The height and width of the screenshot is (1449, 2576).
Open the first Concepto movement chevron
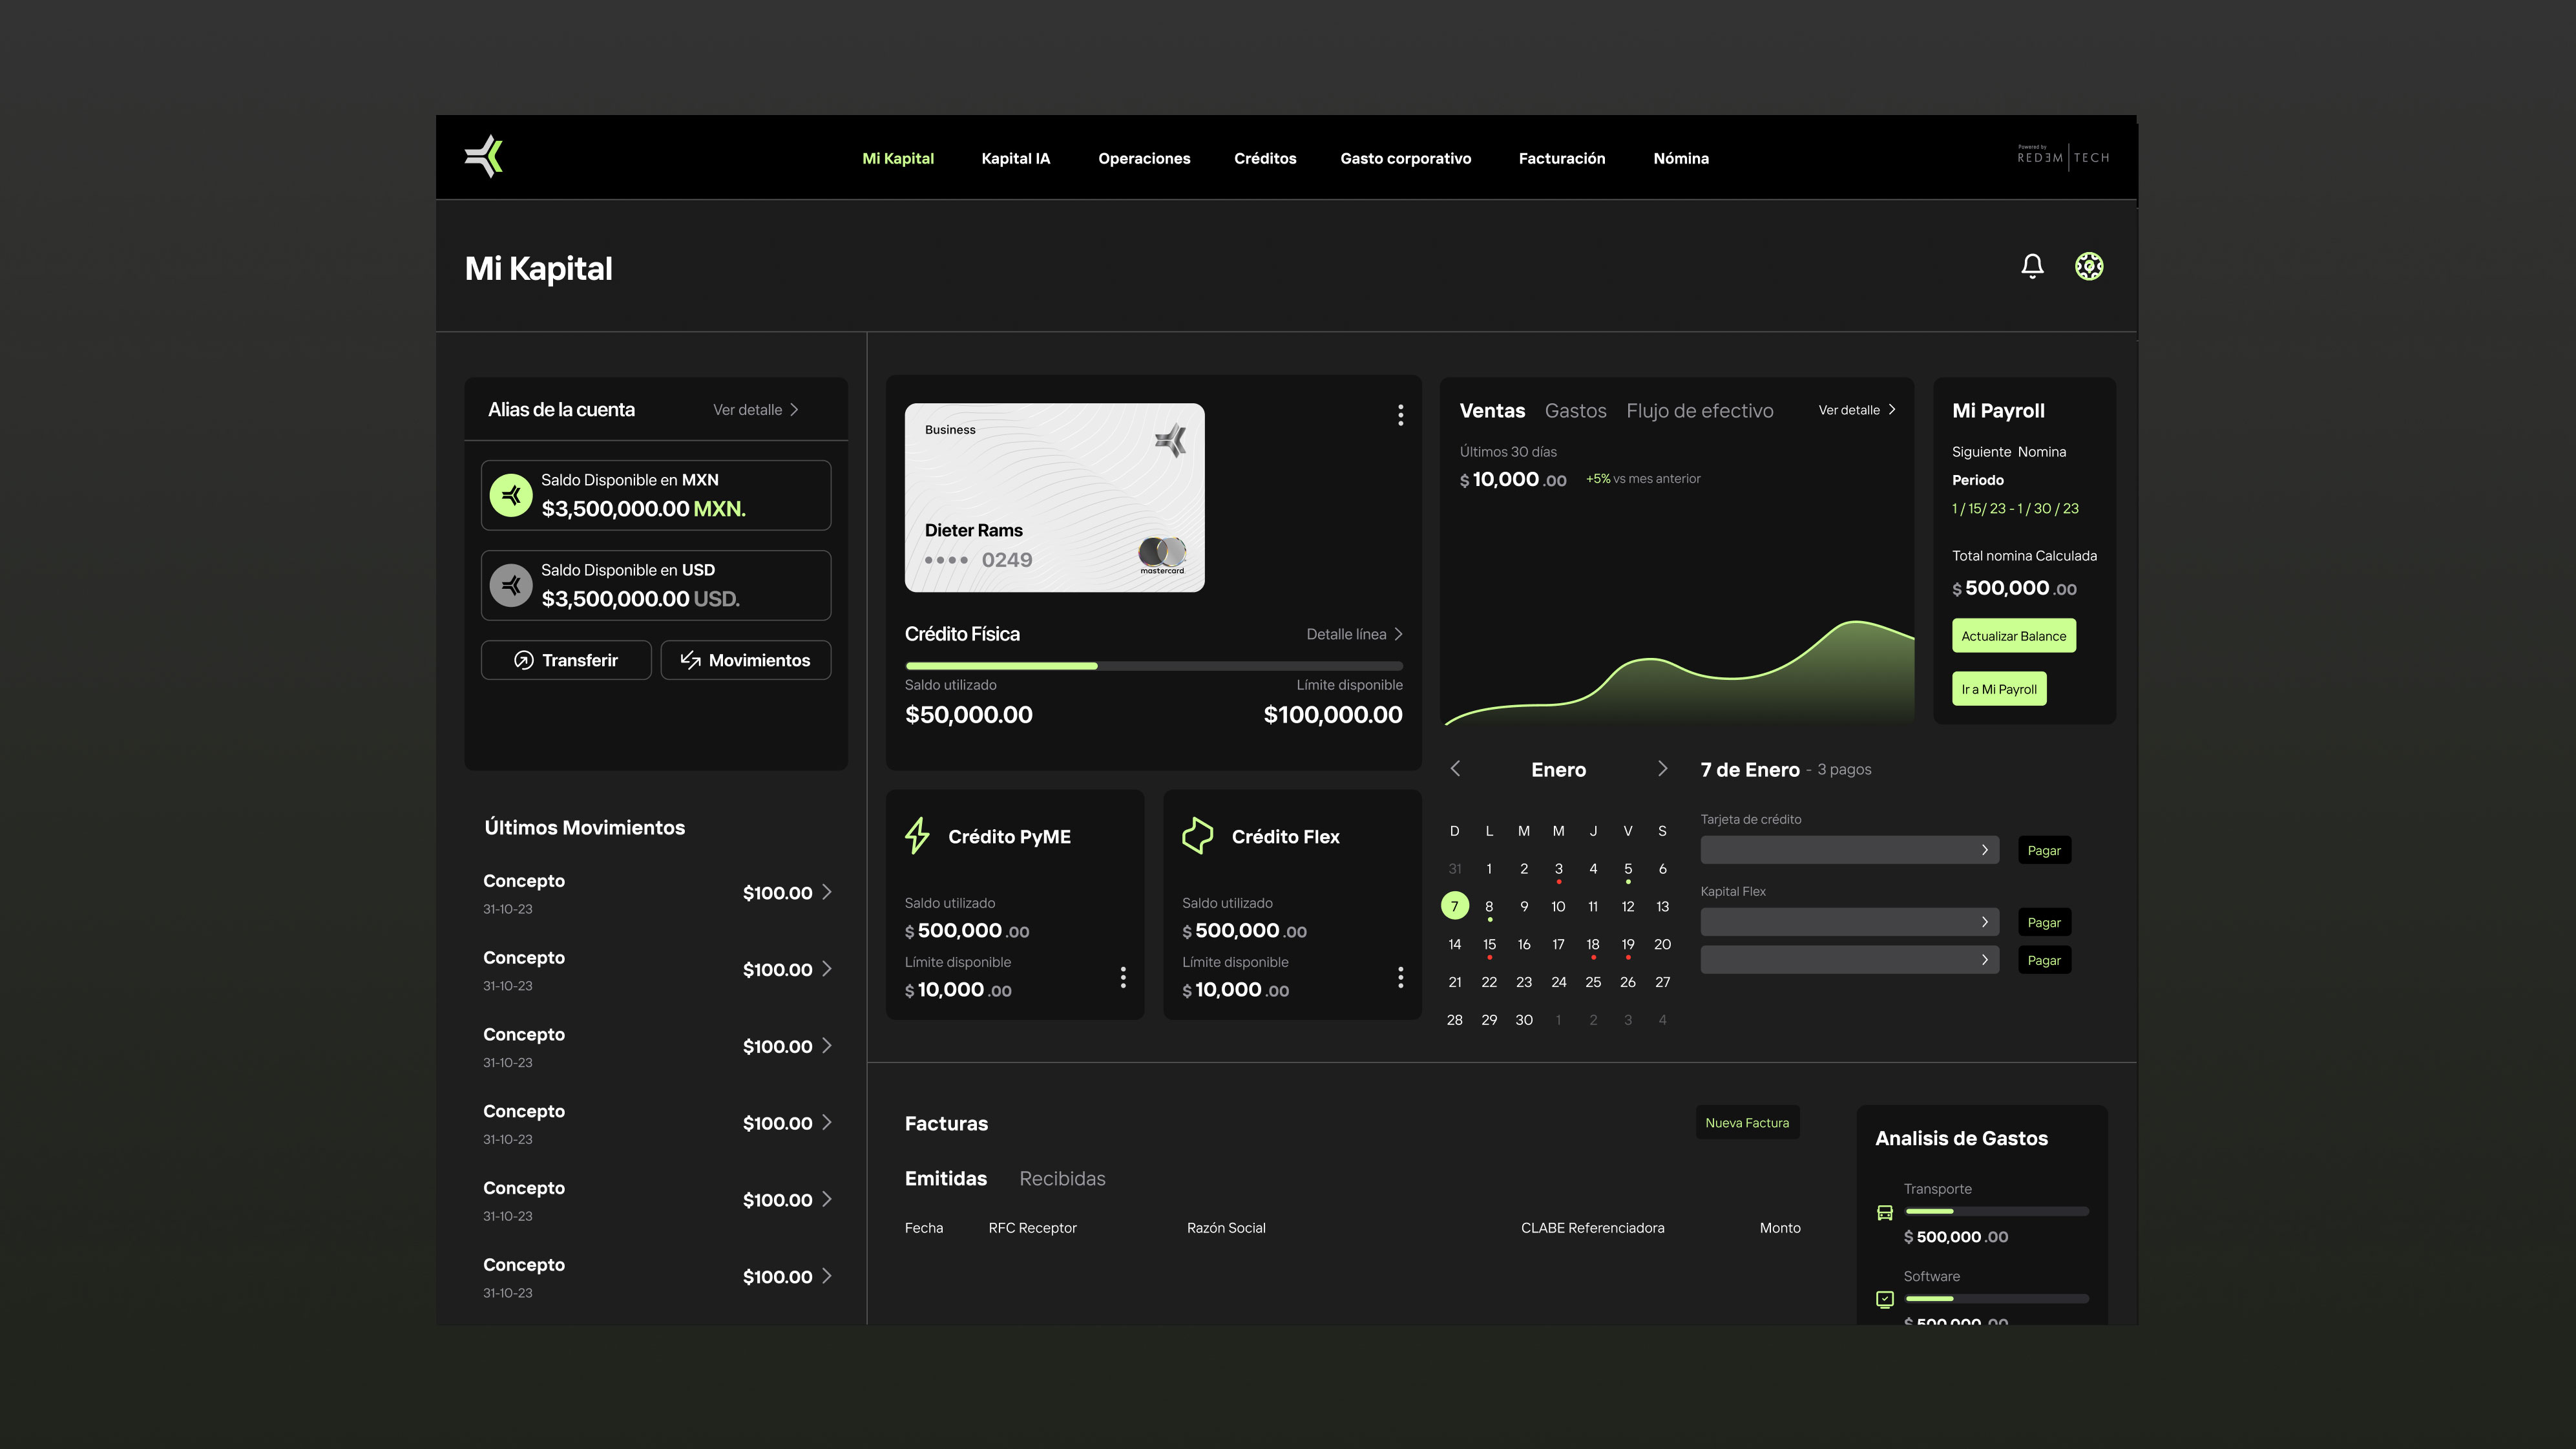[827, 892]
